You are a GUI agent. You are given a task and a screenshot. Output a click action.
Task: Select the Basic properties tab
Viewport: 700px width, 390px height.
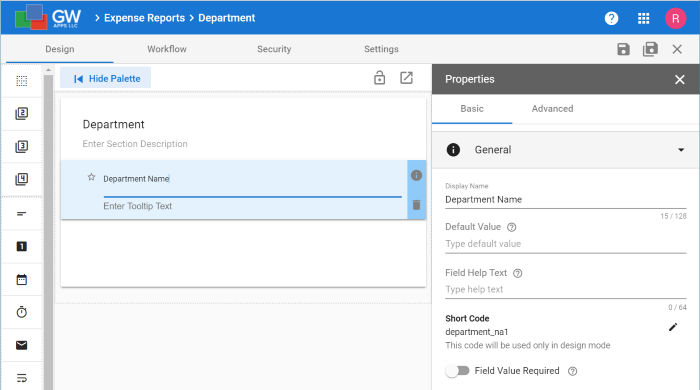(472, 109)
